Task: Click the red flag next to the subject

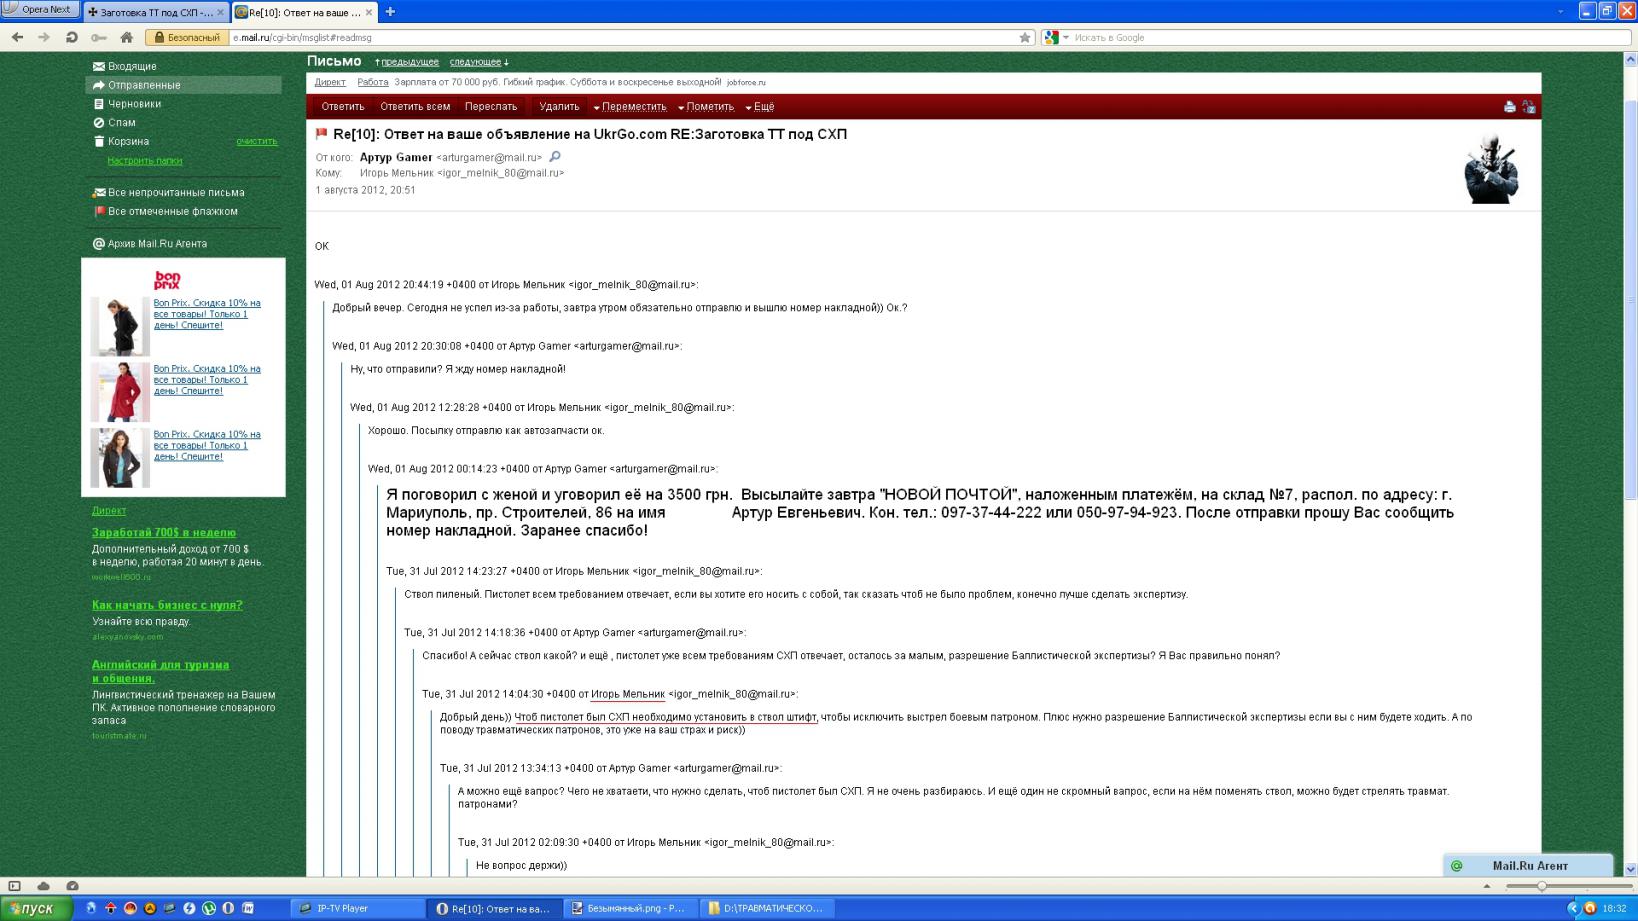Action: click(322, 134)
